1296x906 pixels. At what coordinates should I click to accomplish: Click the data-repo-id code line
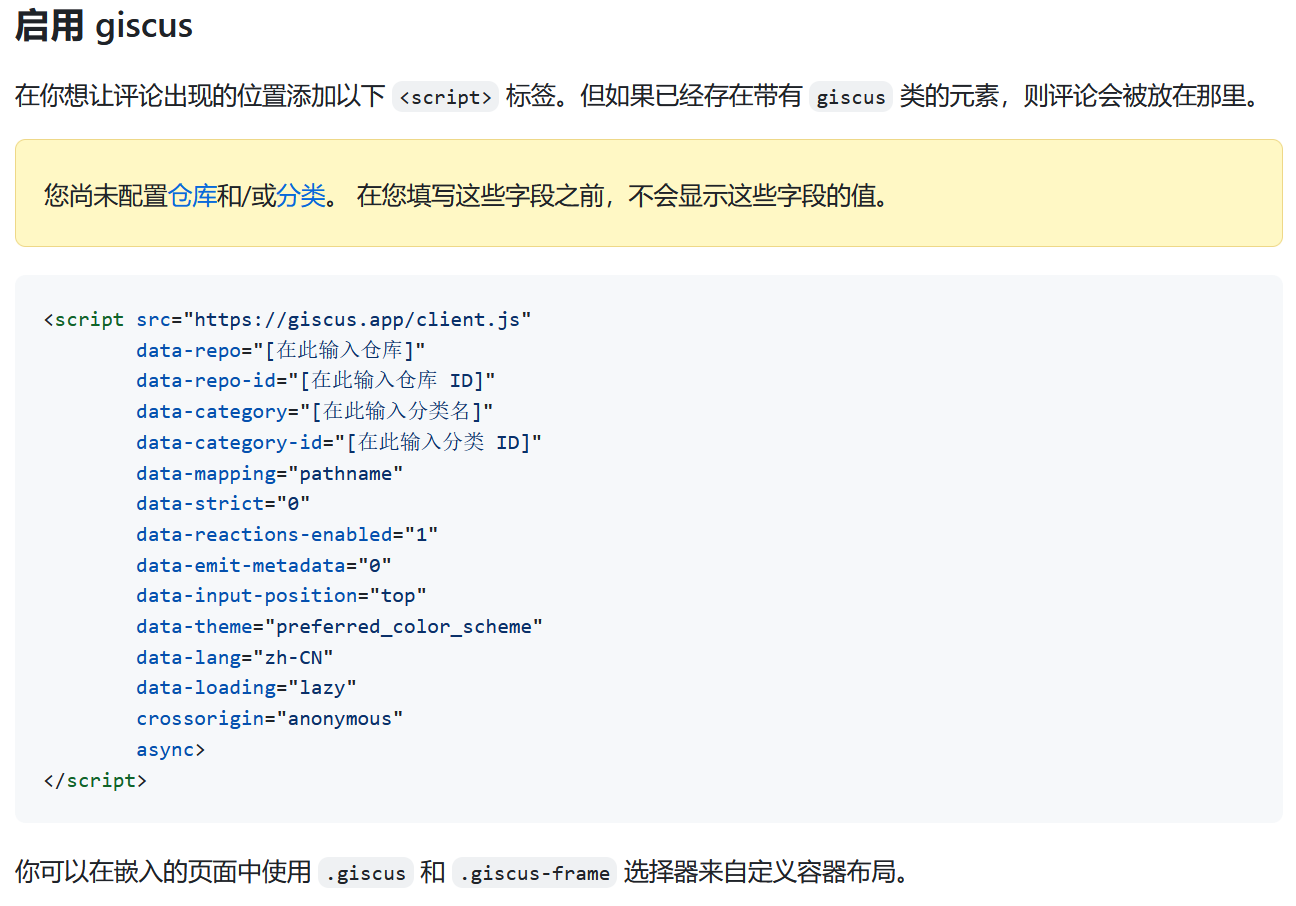[316, 381]
